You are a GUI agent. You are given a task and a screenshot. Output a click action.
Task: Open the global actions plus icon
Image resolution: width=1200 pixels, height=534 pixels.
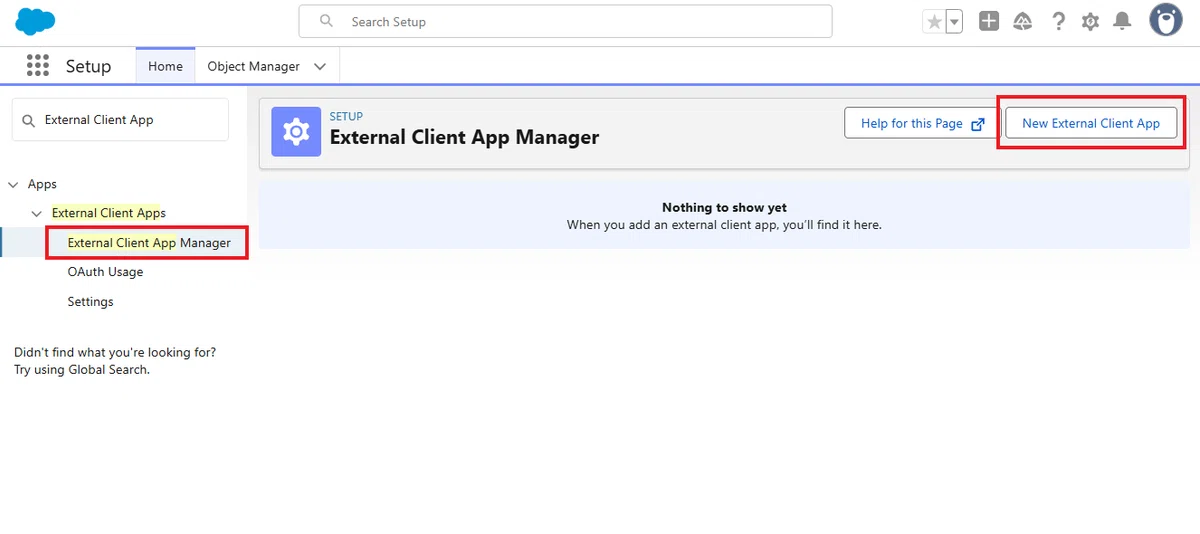click(989, 21)
